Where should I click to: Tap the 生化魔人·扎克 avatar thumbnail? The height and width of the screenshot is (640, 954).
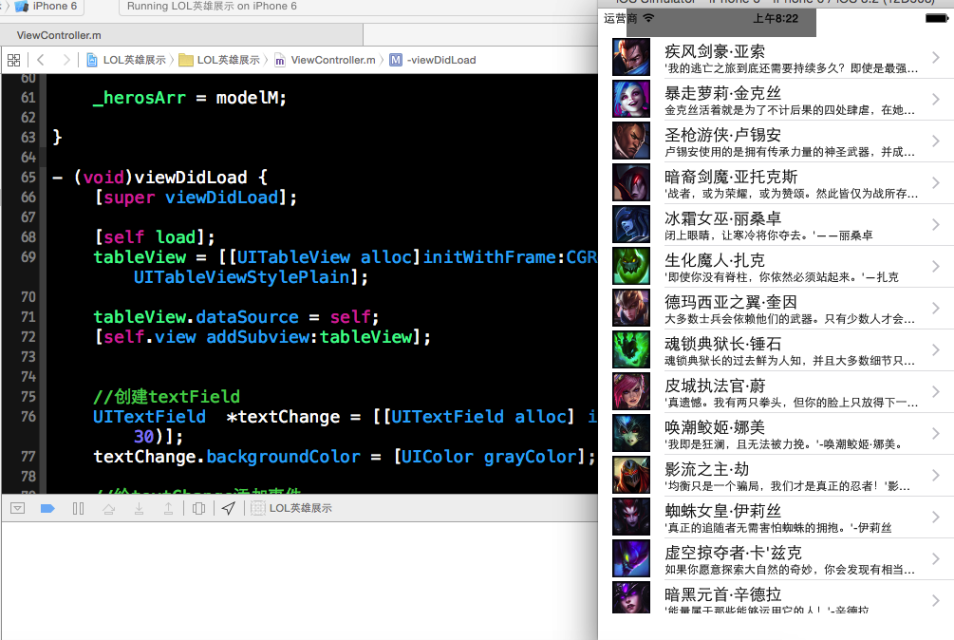point(631,266)
